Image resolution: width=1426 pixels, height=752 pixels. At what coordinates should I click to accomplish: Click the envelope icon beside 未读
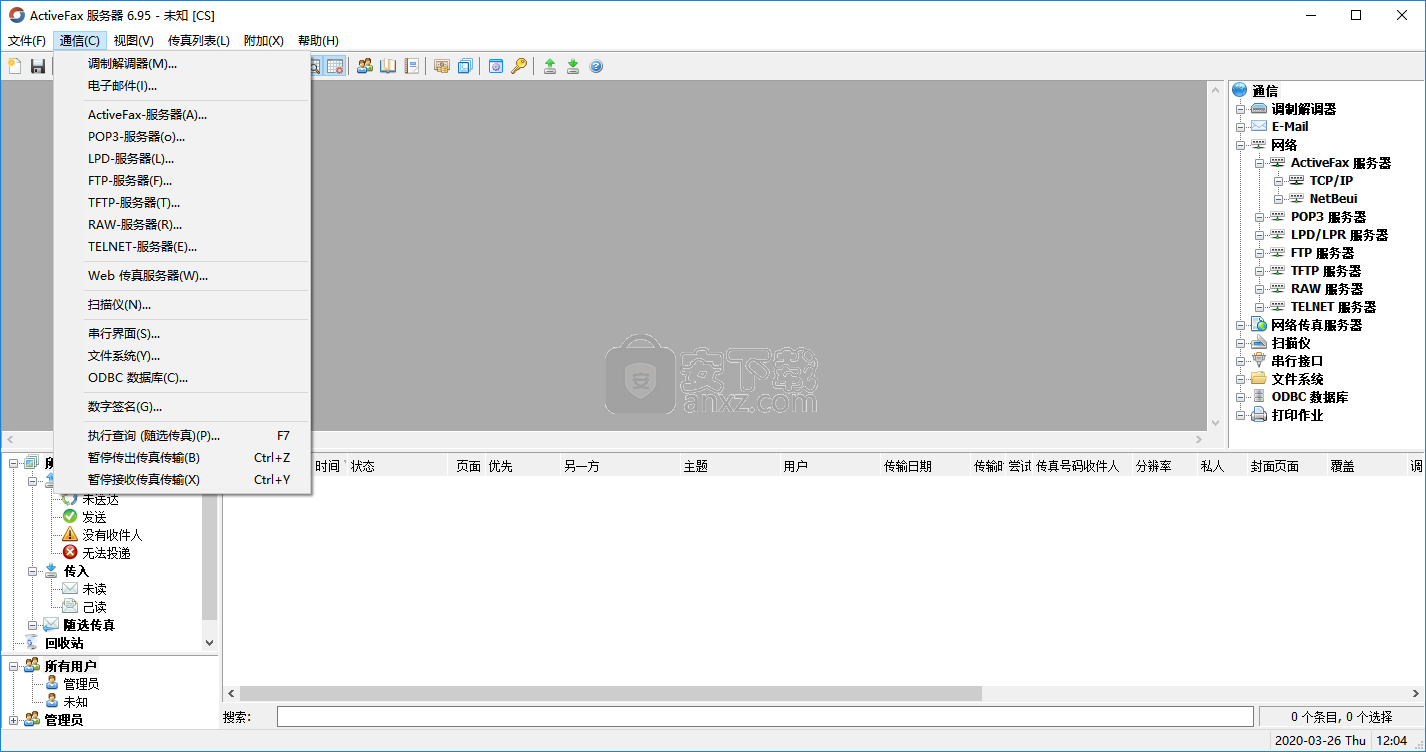[x=70, y=589]
